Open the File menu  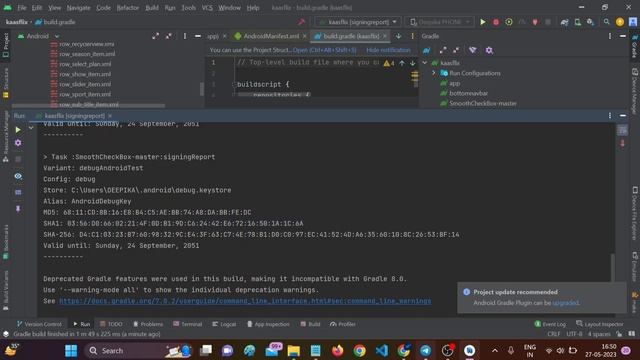coord(22,7)
